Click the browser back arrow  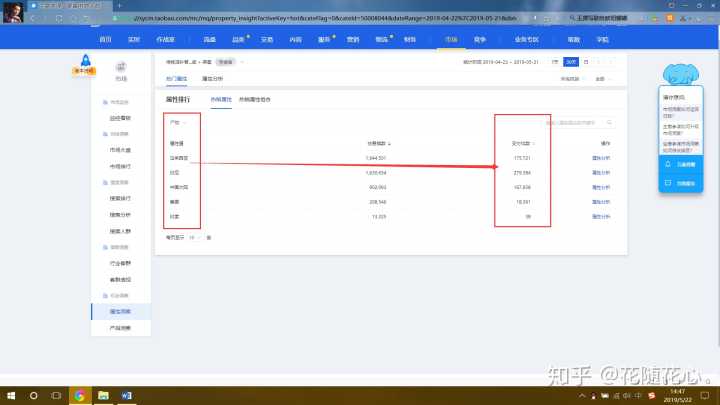pos(33,18)
